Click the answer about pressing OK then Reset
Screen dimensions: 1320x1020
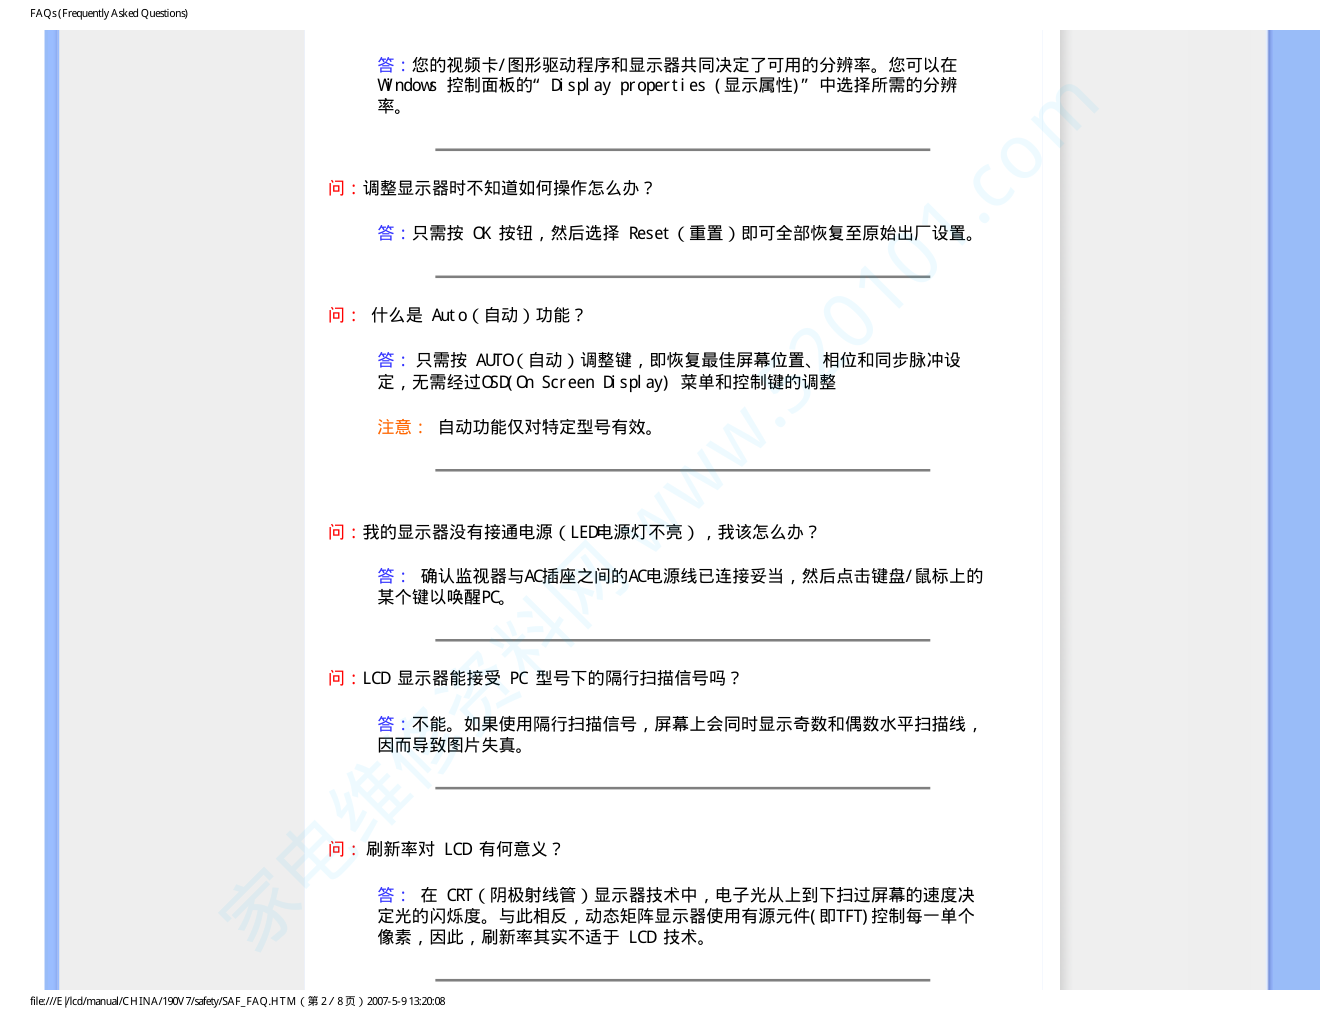677,233
